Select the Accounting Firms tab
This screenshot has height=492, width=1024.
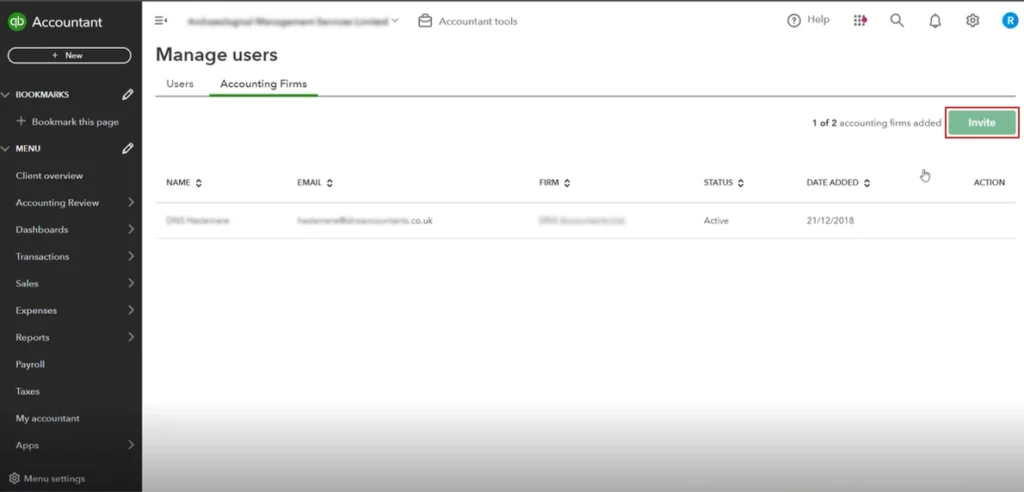pyautogui.click(x=263, y=84)
